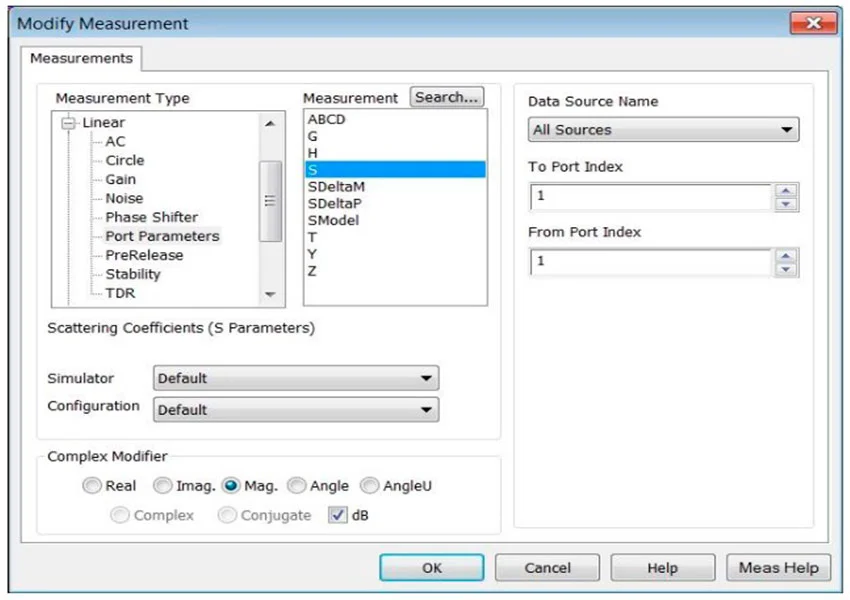Uncheck the dB checkbox
850x600 pixels.
337,516
